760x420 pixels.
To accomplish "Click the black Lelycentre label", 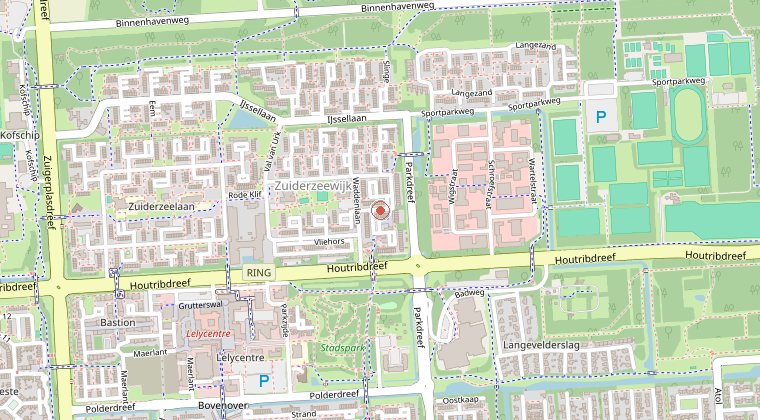I will coord(240,358).
